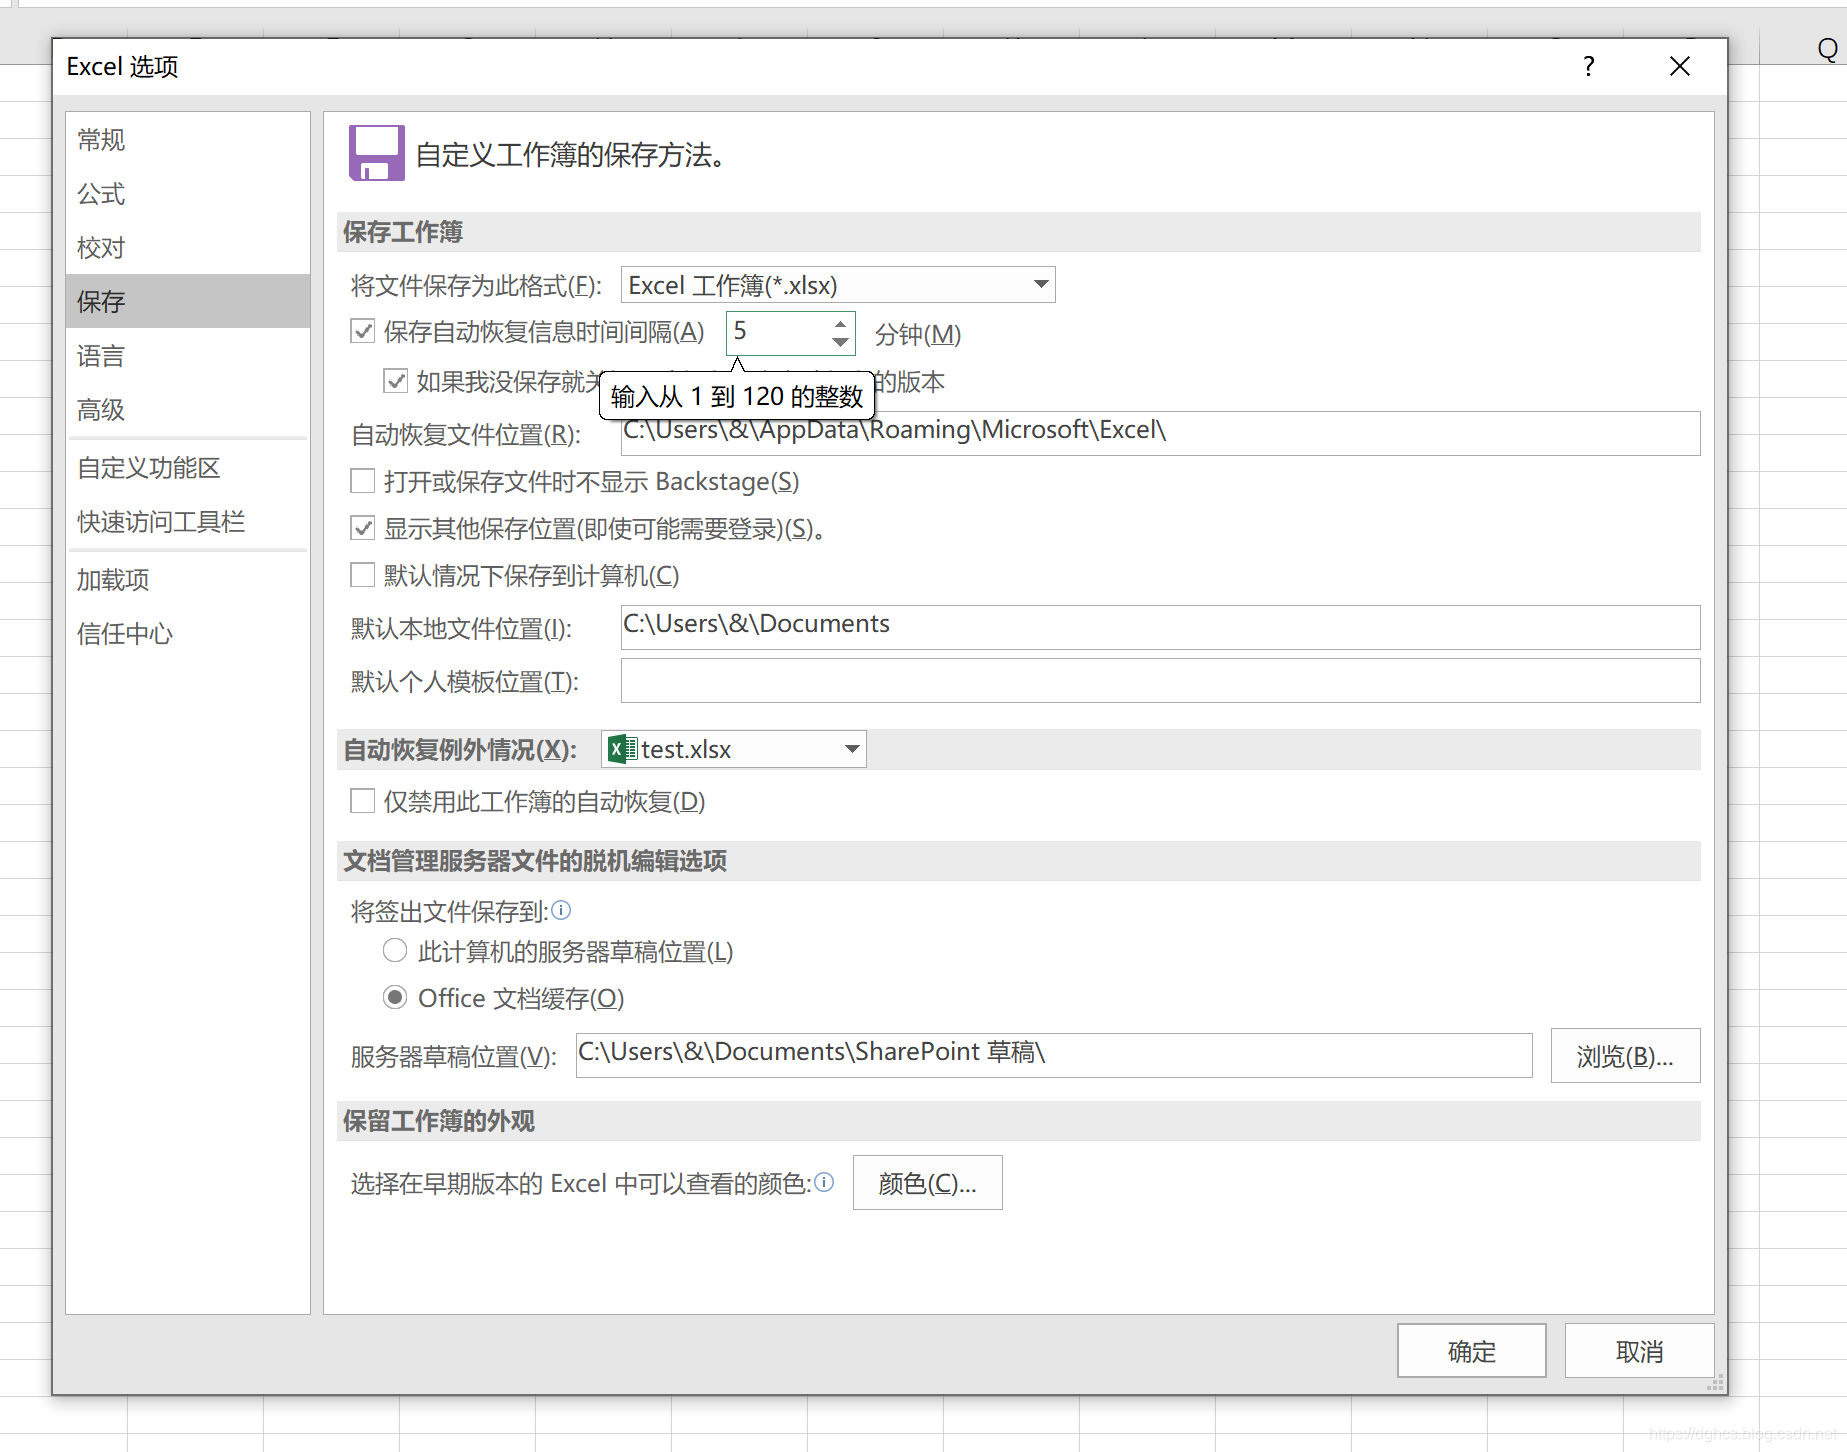
Task: Open the 常规 options category
Action: (x=188, y=140)
